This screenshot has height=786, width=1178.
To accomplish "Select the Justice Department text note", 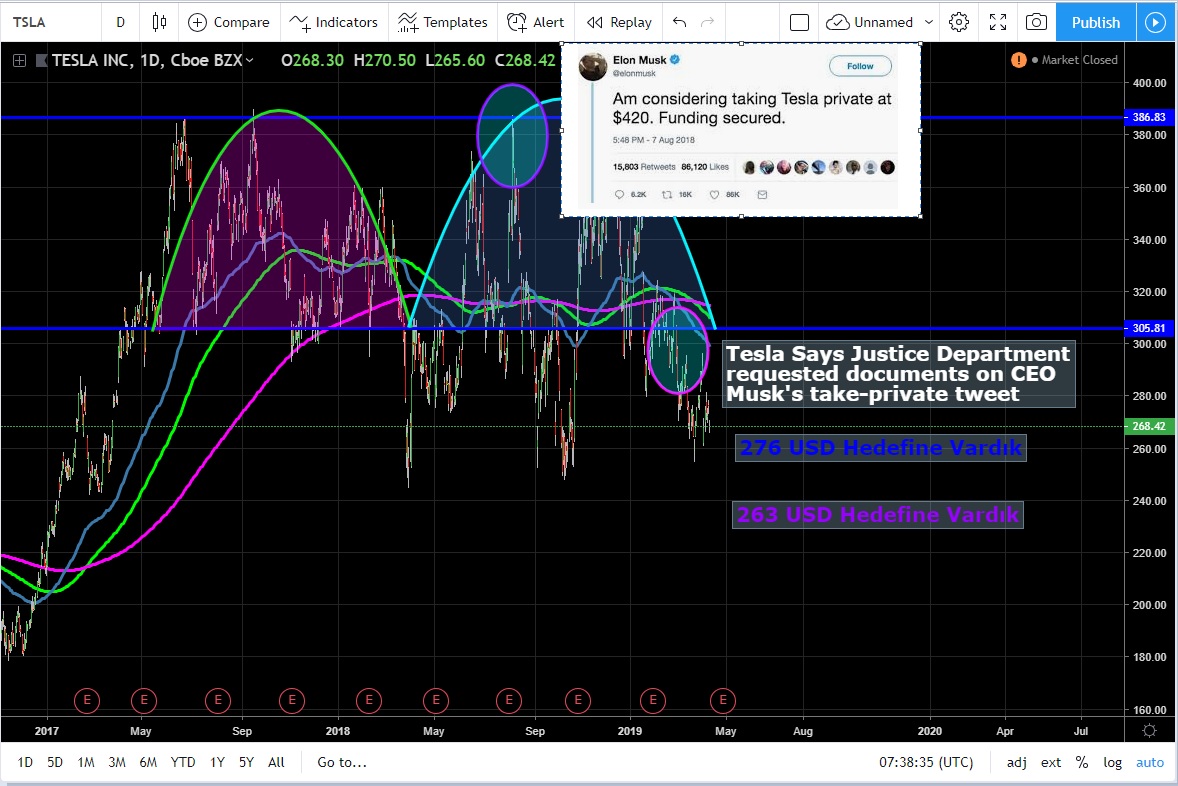I will pyautogui.click(x=899, y=374).
